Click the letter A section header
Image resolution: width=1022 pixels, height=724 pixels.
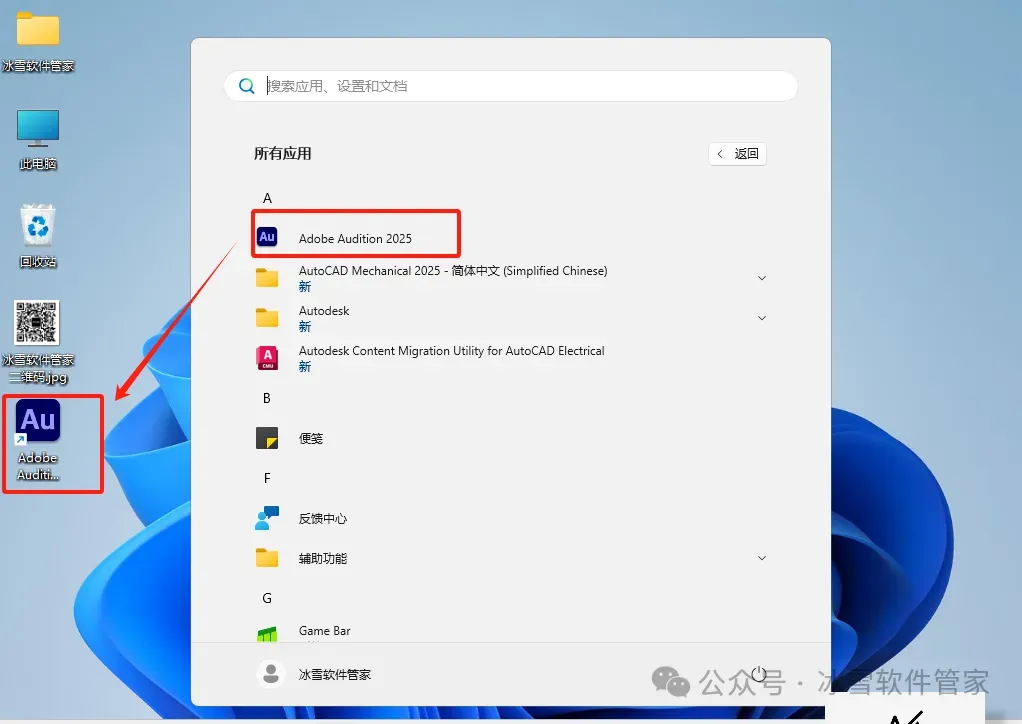(x=267, y=198)
